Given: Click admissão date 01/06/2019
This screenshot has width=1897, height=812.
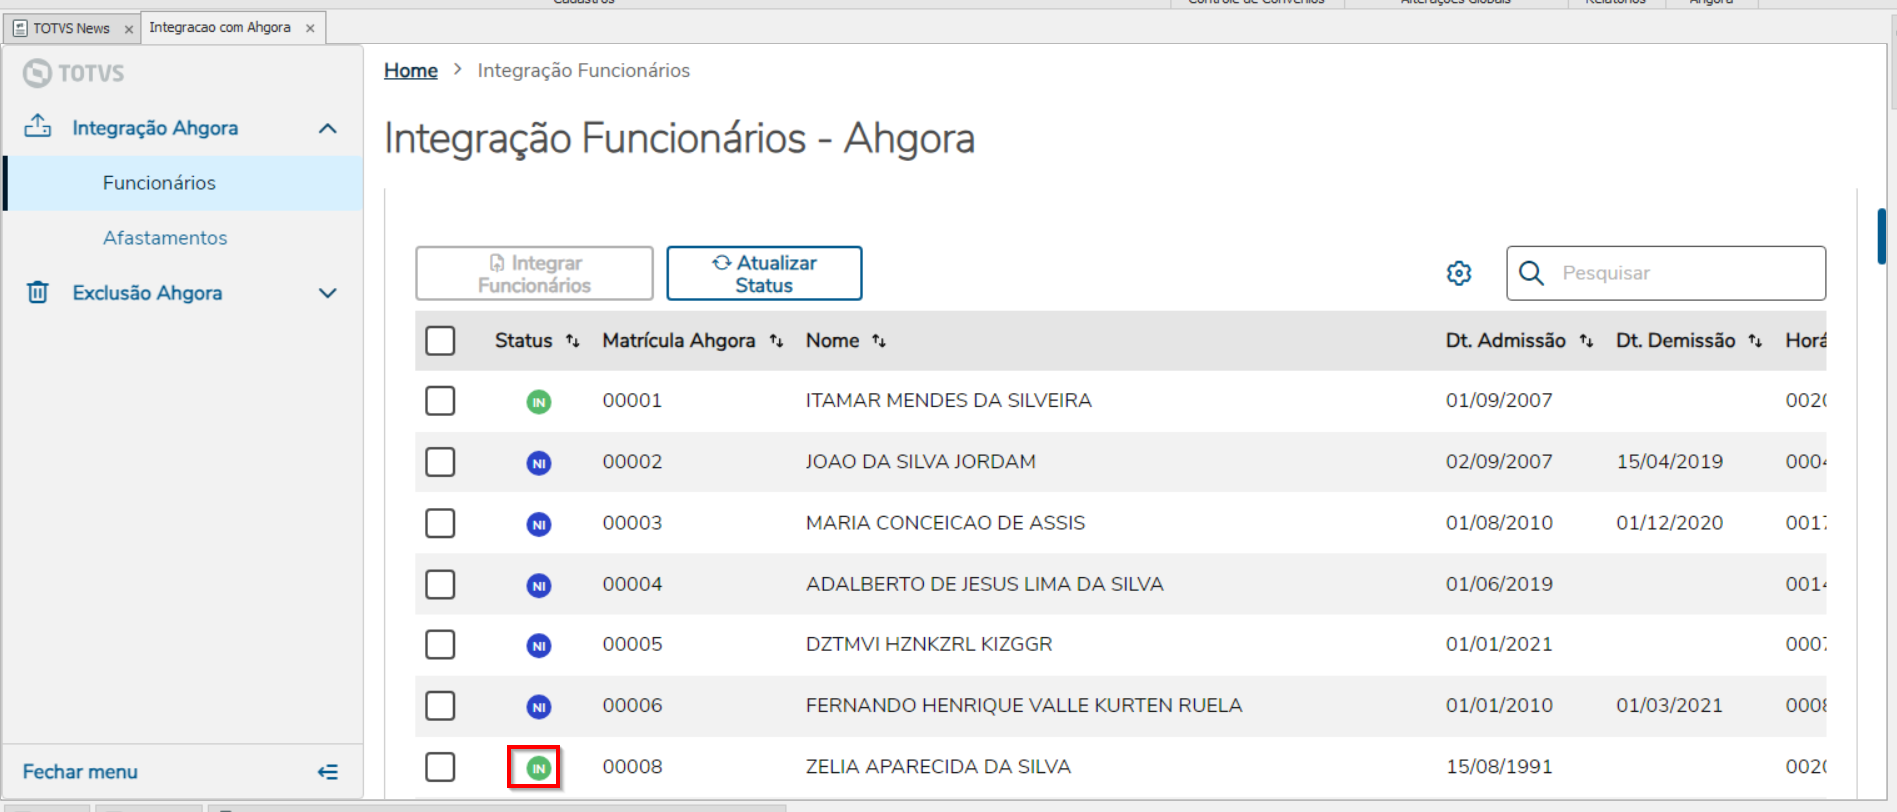Looking at the screenshot, I should click(1499, 584).
